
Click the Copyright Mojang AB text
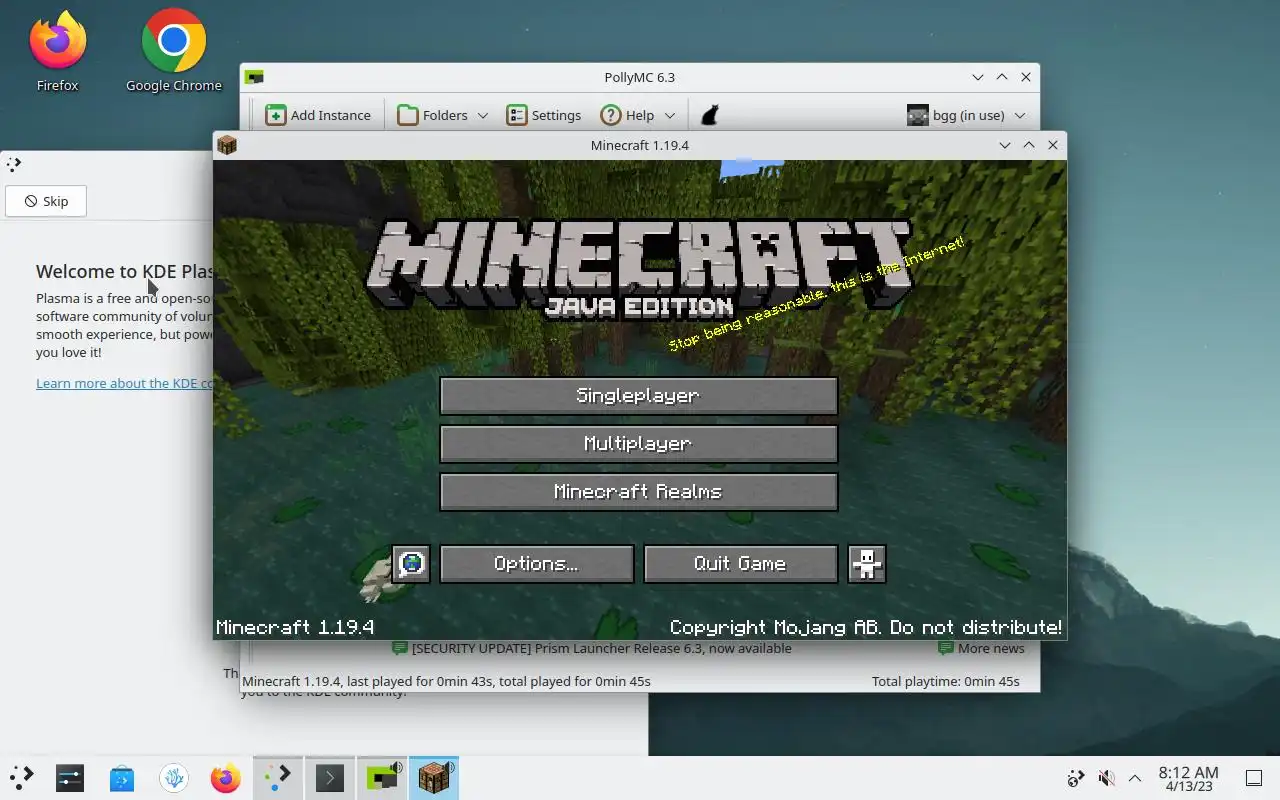866,628
